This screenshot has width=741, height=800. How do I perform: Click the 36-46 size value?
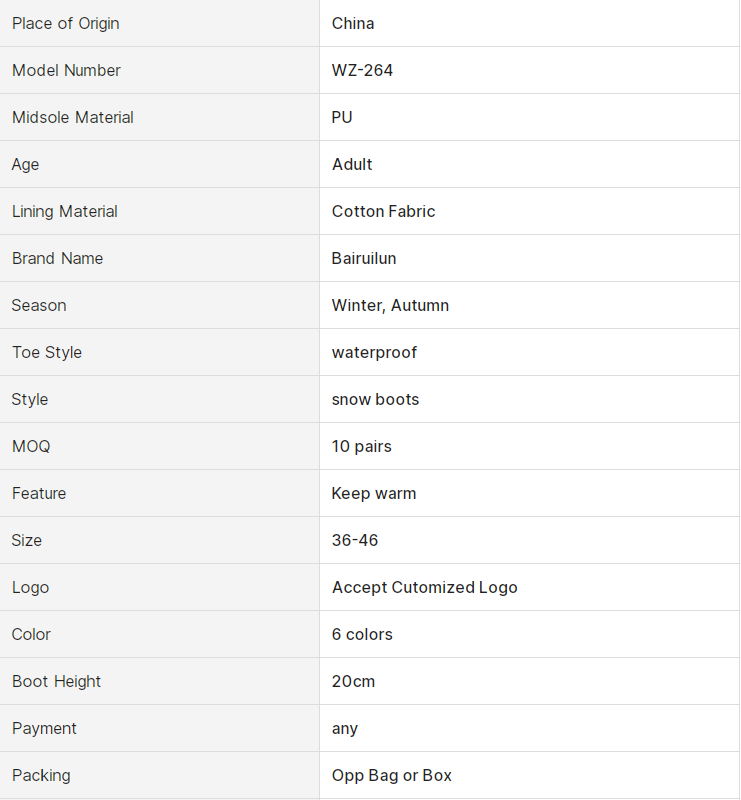tap(355, 540)
